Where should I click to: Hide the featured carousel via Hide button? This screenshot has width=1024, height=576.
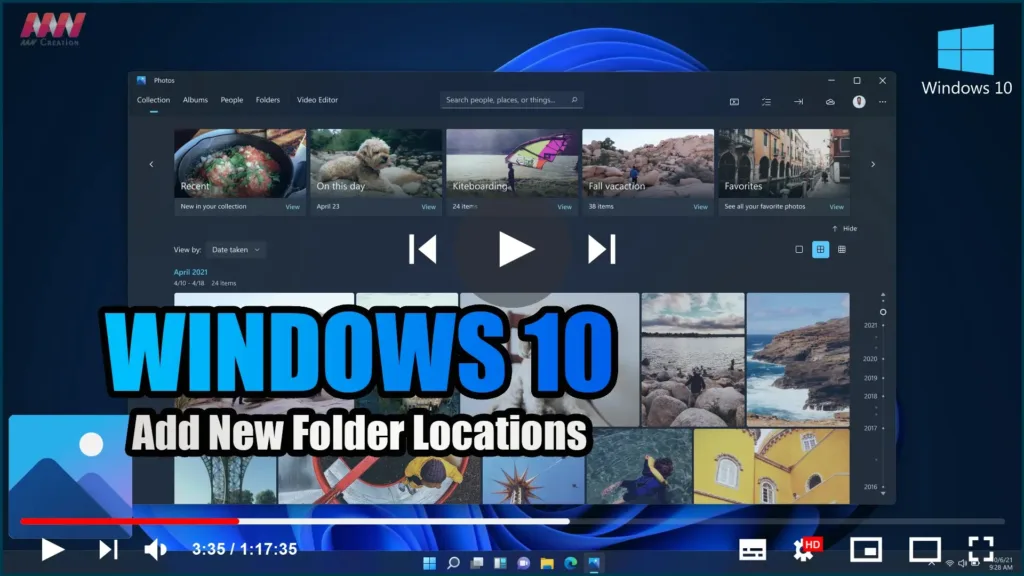click(x=844, y=229)
